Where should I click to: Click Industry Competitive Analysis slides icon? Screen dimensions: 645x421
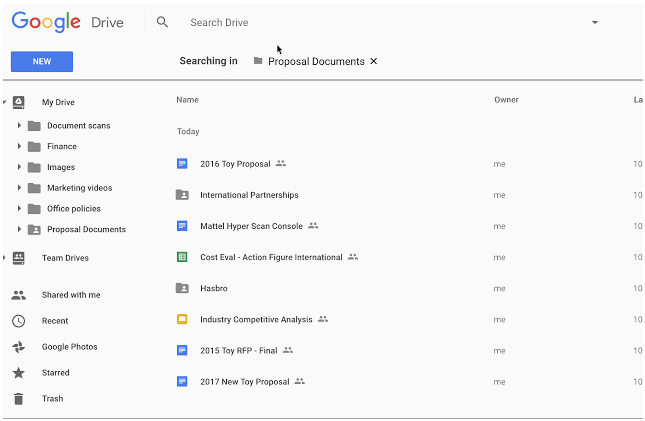182,320
